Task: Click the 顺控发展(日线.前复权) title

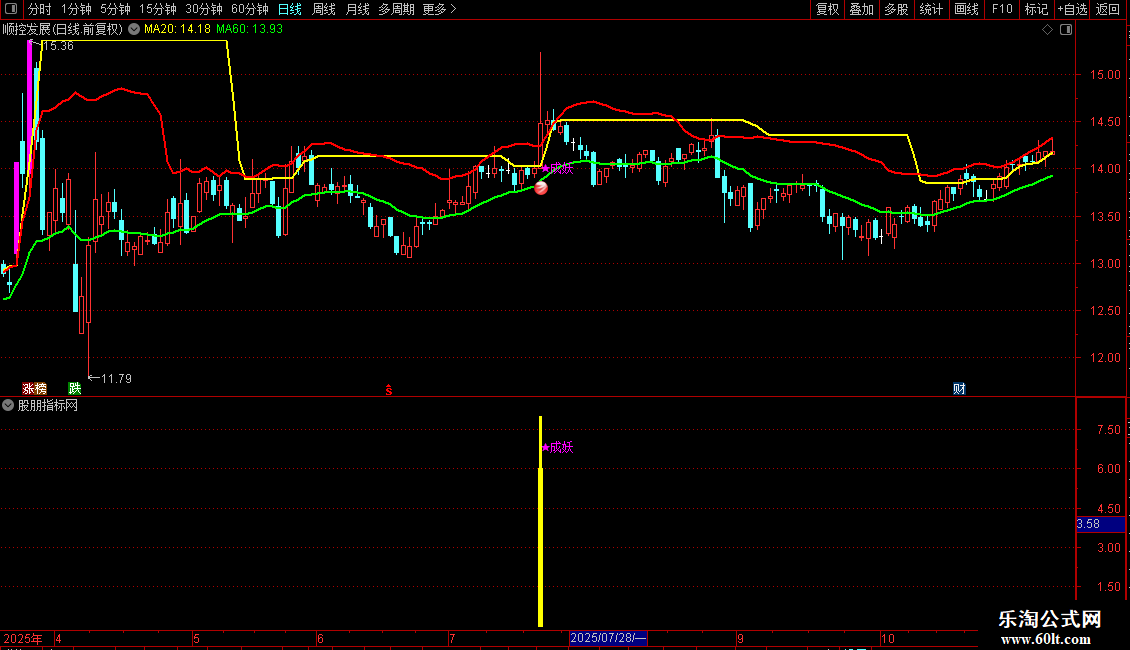Action: point(63,30)
